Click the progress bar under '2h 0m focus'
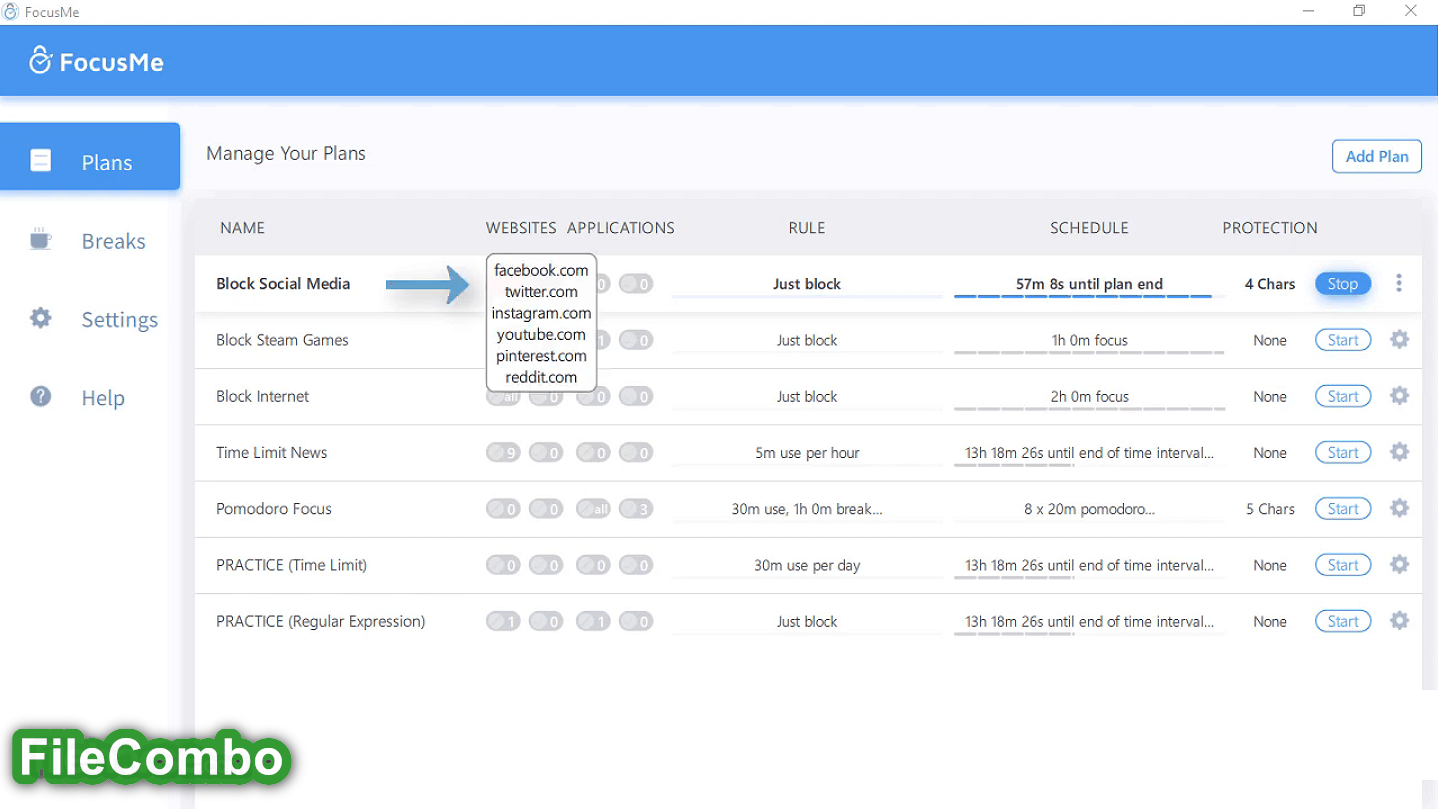Viewport: 1439px width, 809px height. pyautogui.click(x=1089, y=409)
